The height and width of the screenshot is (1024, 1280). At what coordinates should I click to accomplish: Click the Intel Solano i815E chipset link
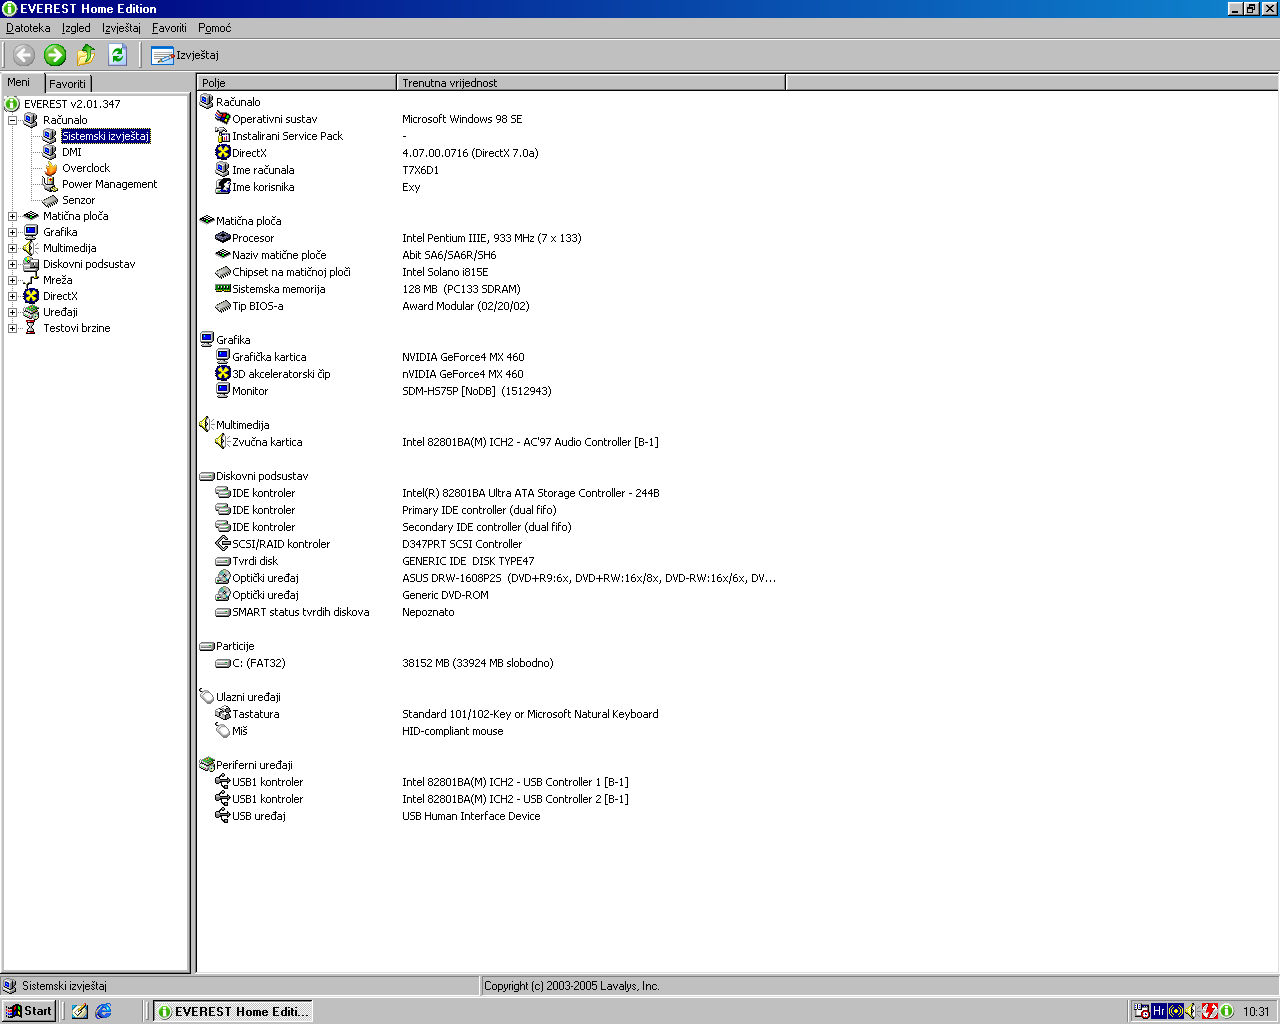[x=445, y=272]
